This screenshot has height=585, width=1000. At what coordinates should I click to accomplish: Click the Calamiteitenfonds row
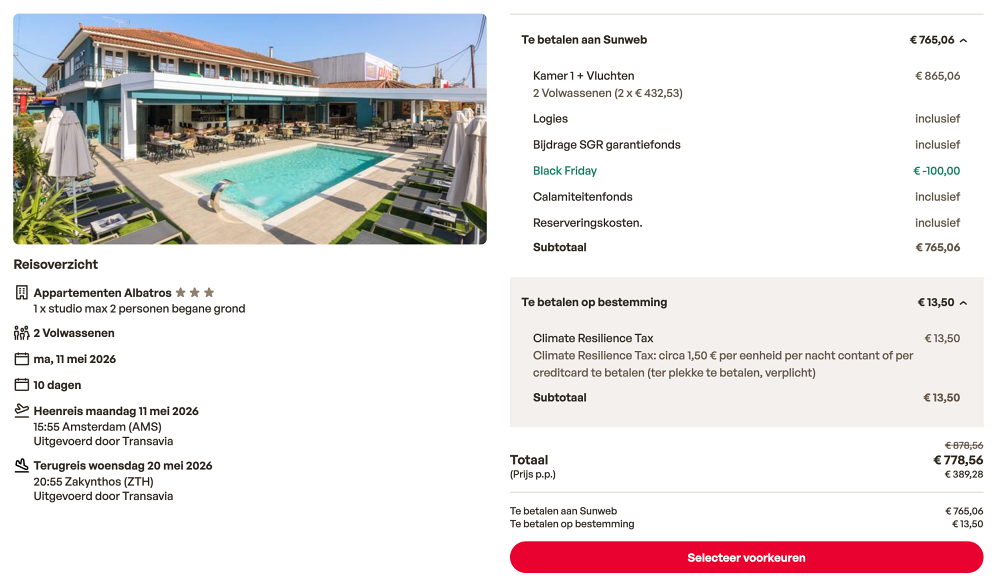583,197
